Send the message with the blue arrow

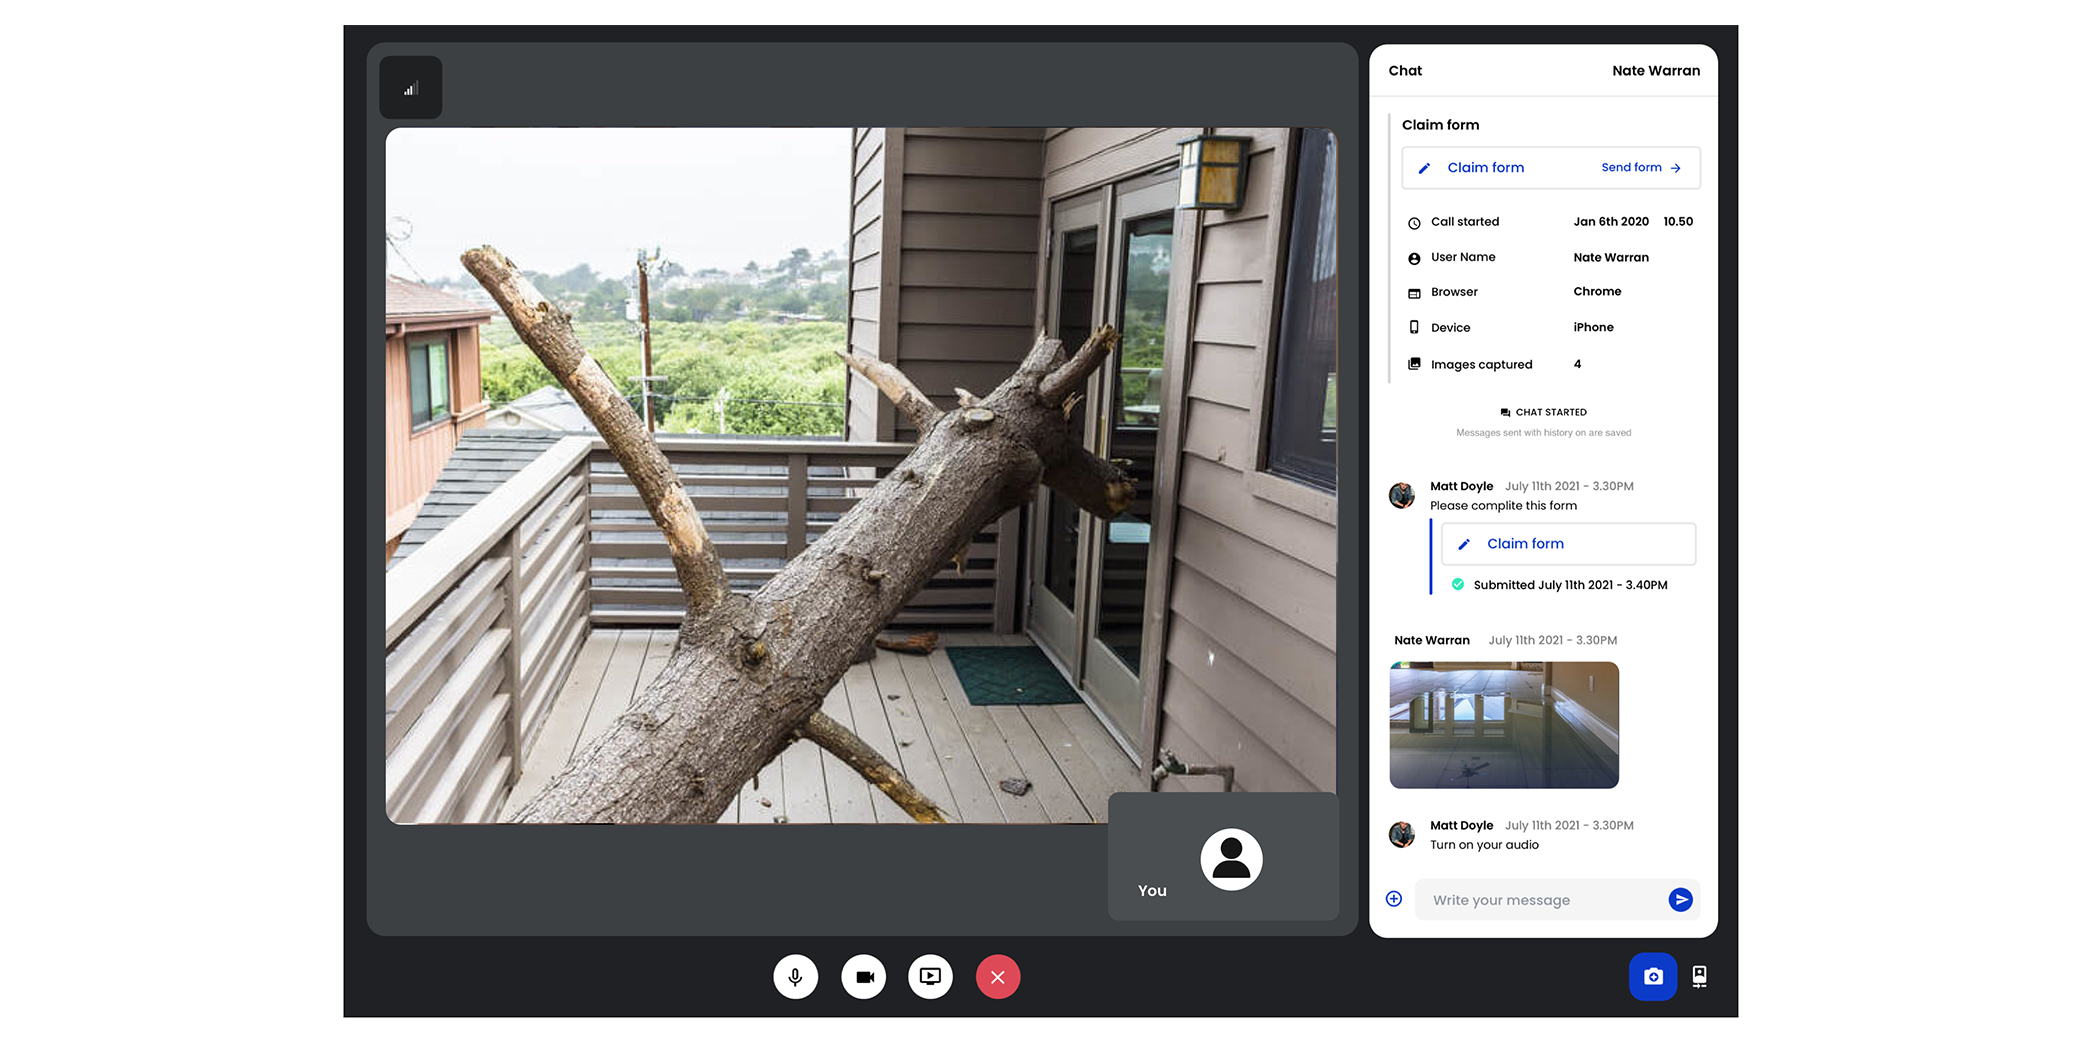(1681, 899)
